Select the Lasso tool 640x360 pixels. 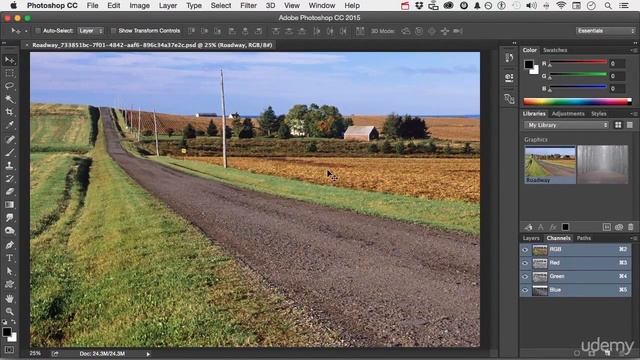pyautogui.click(x=9, y=86)
